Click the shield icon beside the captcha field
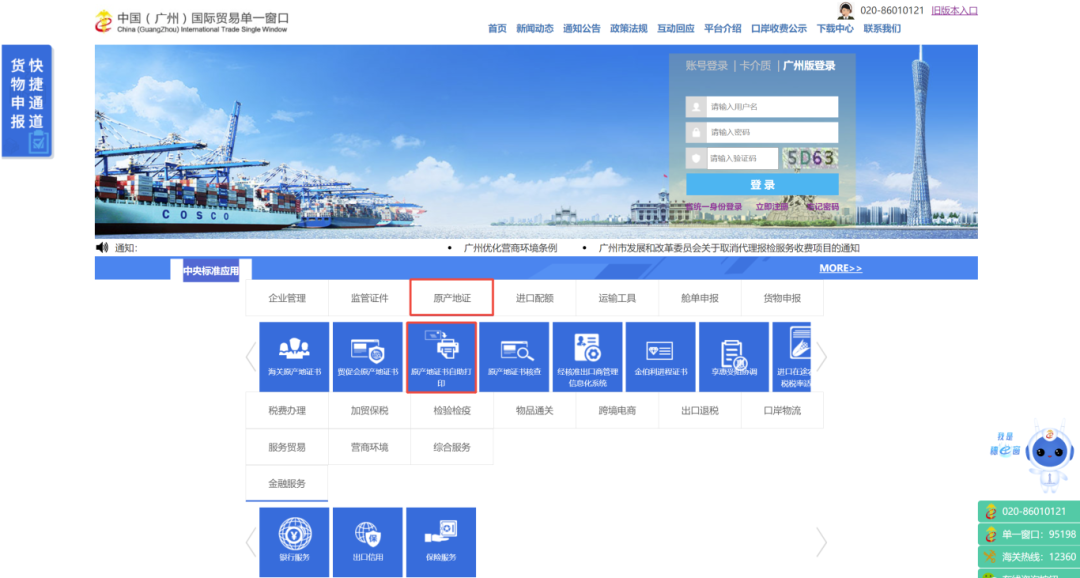The image size is (1080, 578). [x=696, y=158]
